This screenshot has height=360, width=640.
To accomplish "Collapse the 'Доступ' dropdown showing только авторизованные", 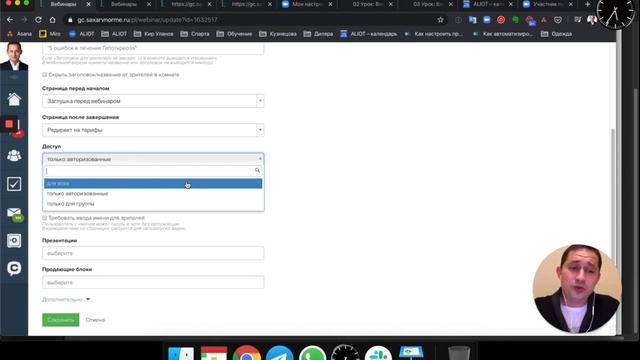I will 153,159.
